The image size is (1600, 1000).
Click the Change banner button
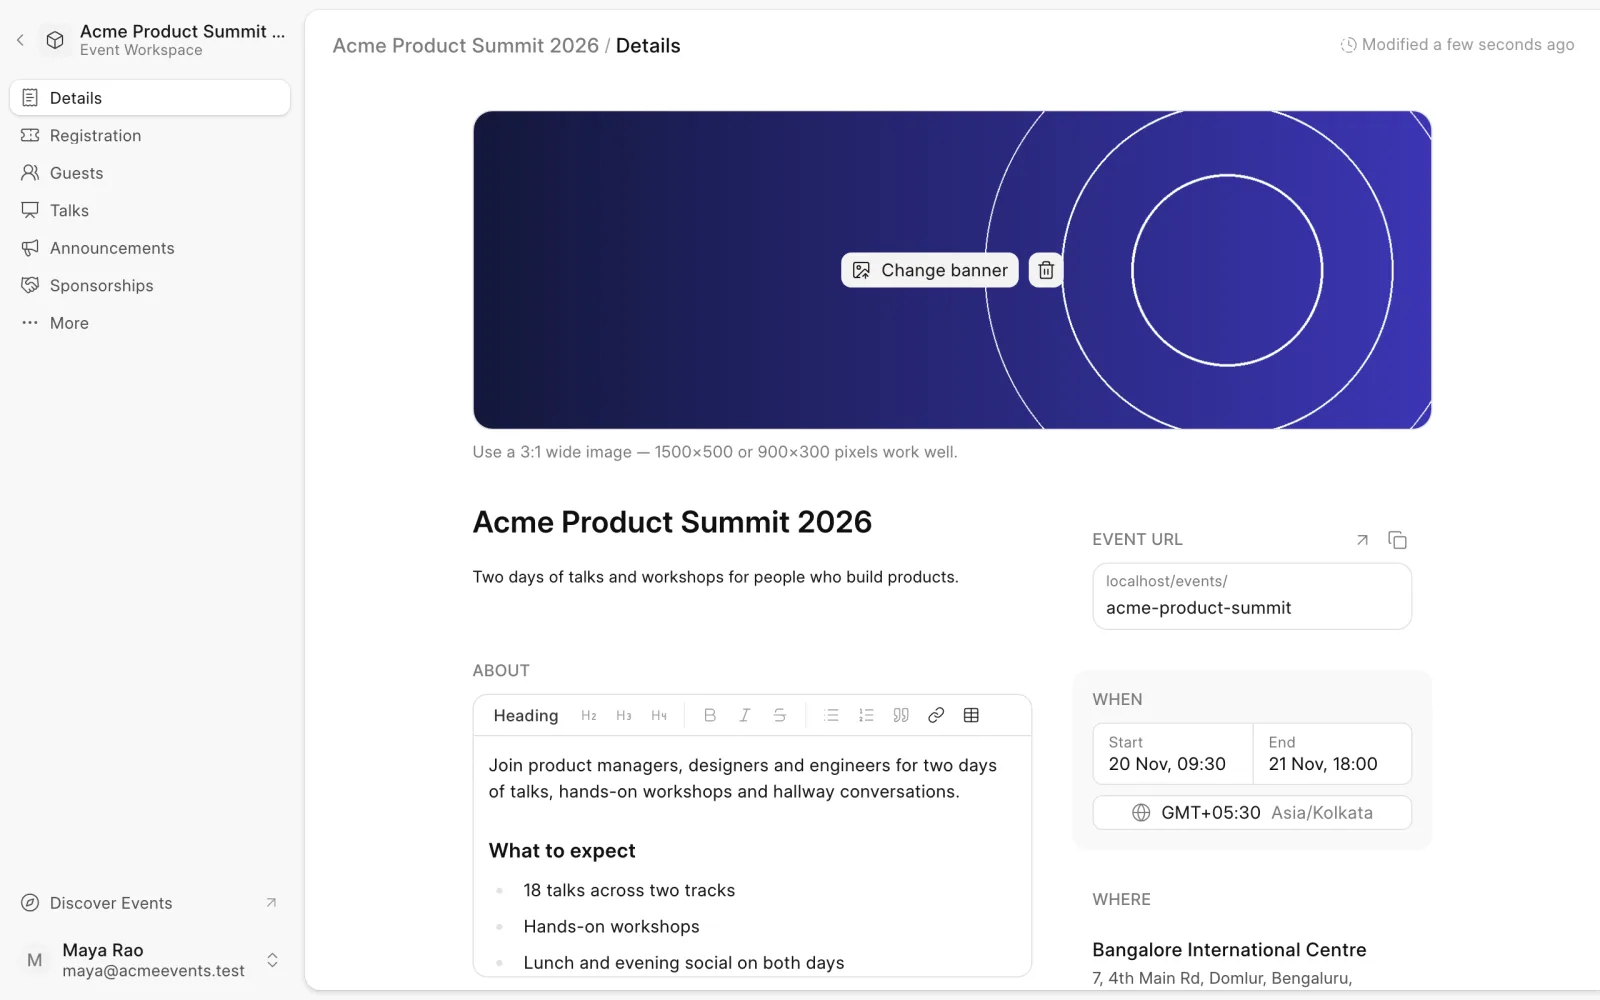coord(930,270)
